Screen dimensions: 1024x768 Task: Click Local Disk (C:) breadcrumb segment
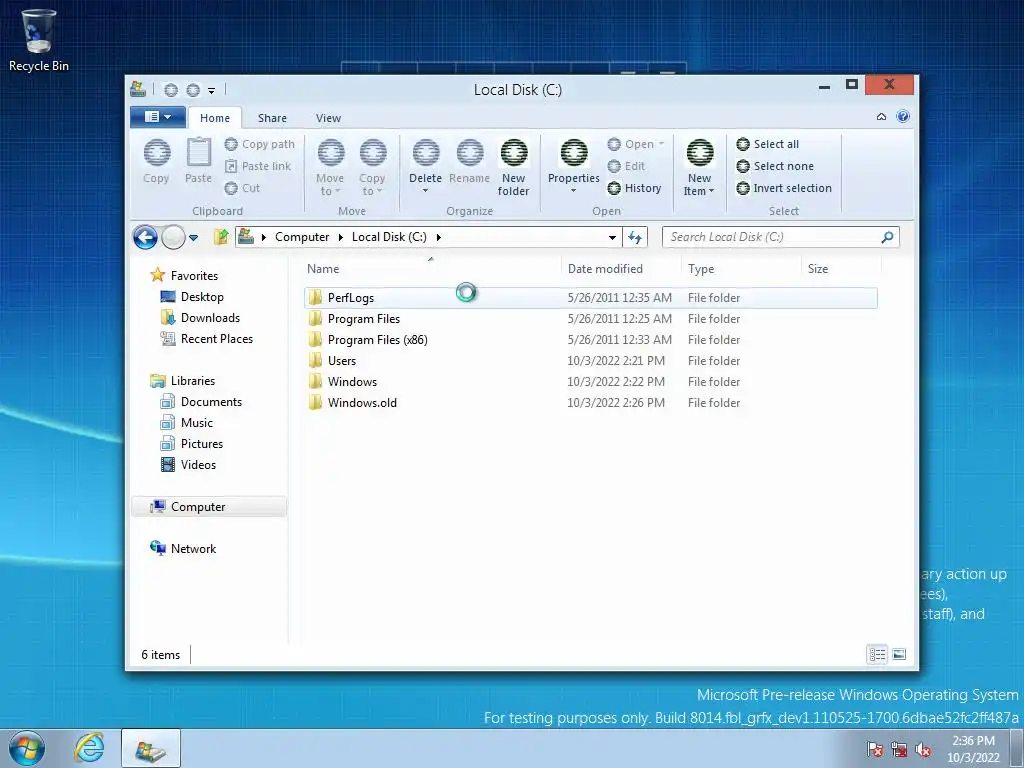389,237
